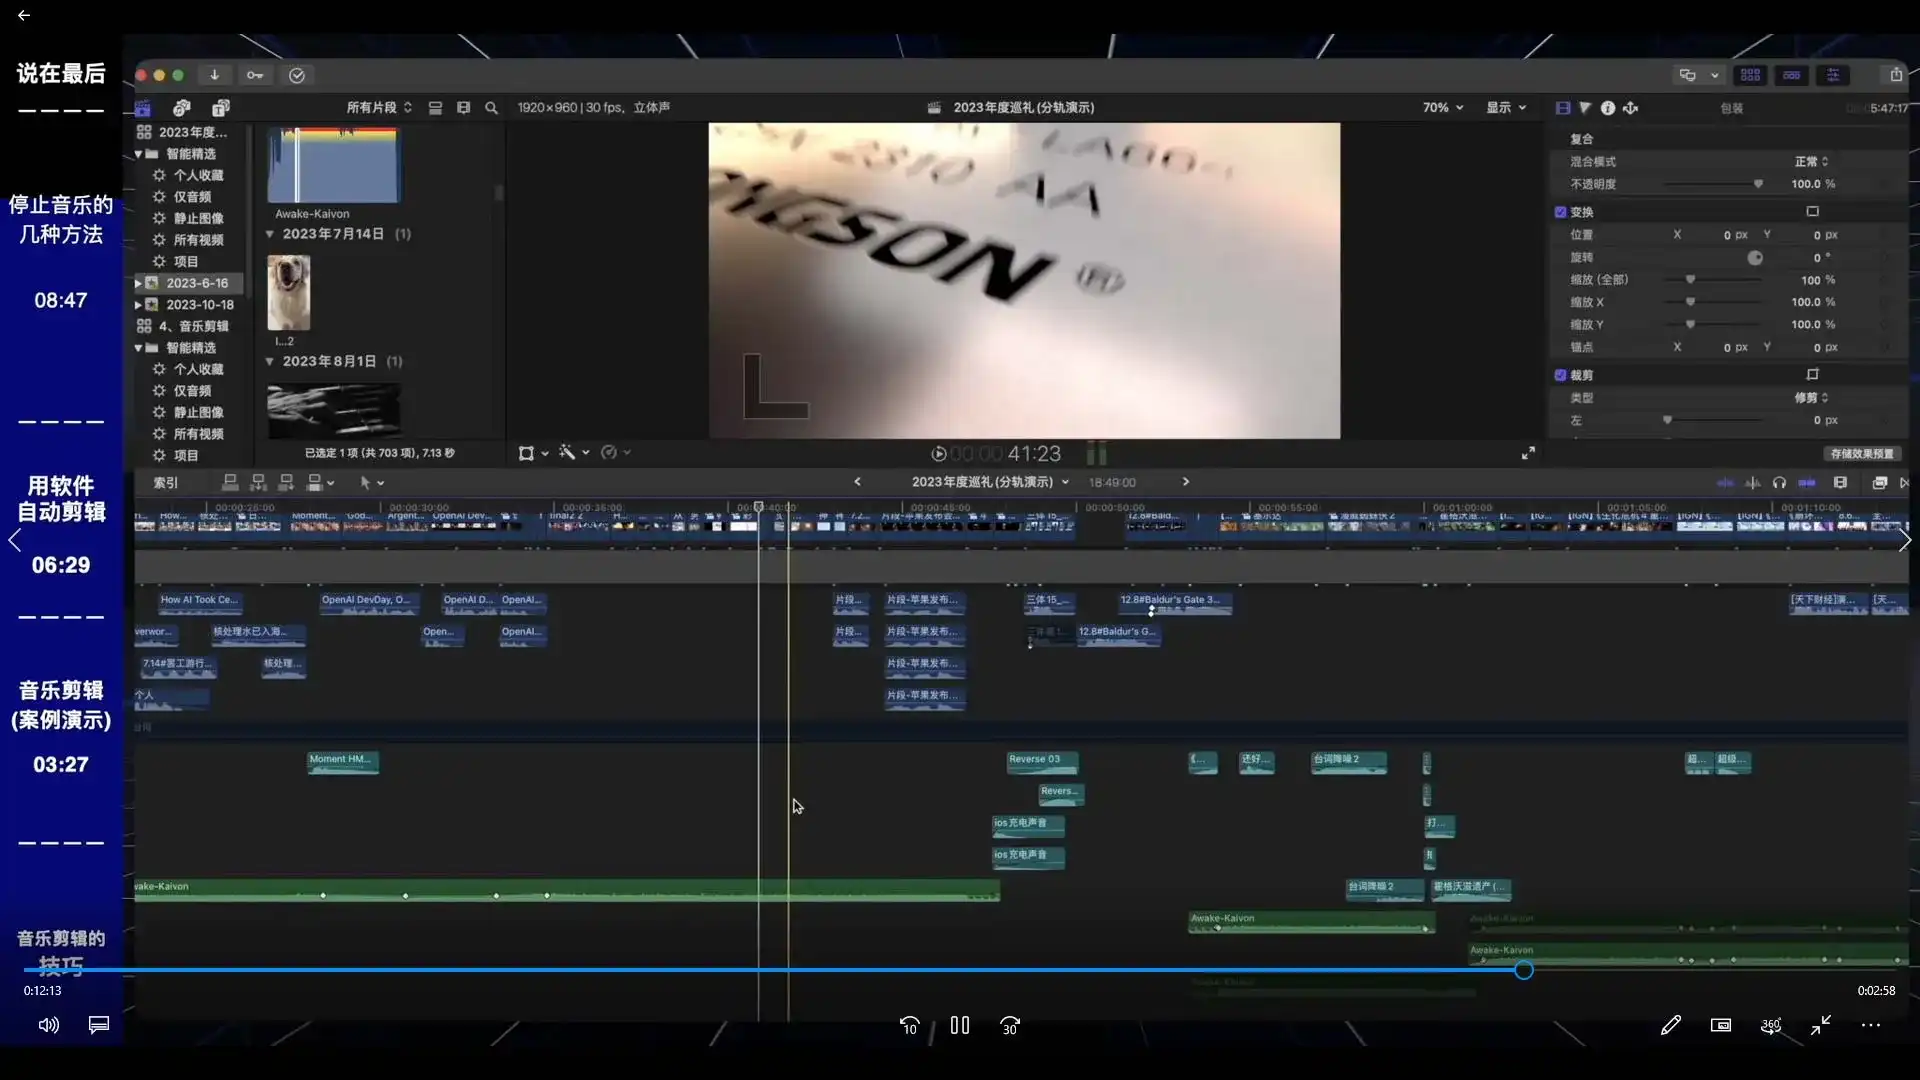Click the keyword editor key icon

[255, 75]
